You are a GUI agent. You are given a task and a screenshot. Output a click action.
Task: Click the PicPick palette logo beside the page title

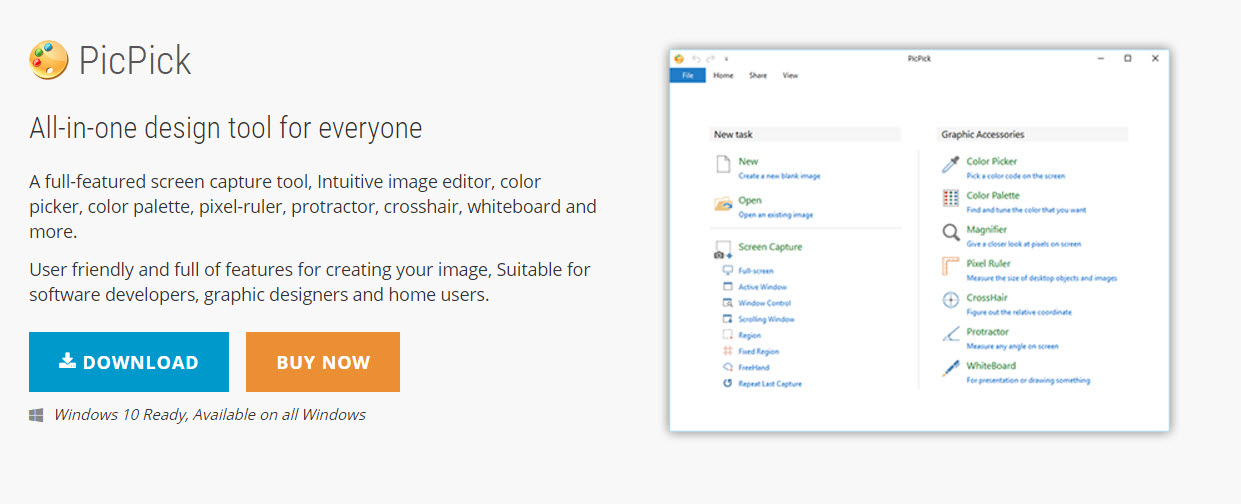coord(49,60)
